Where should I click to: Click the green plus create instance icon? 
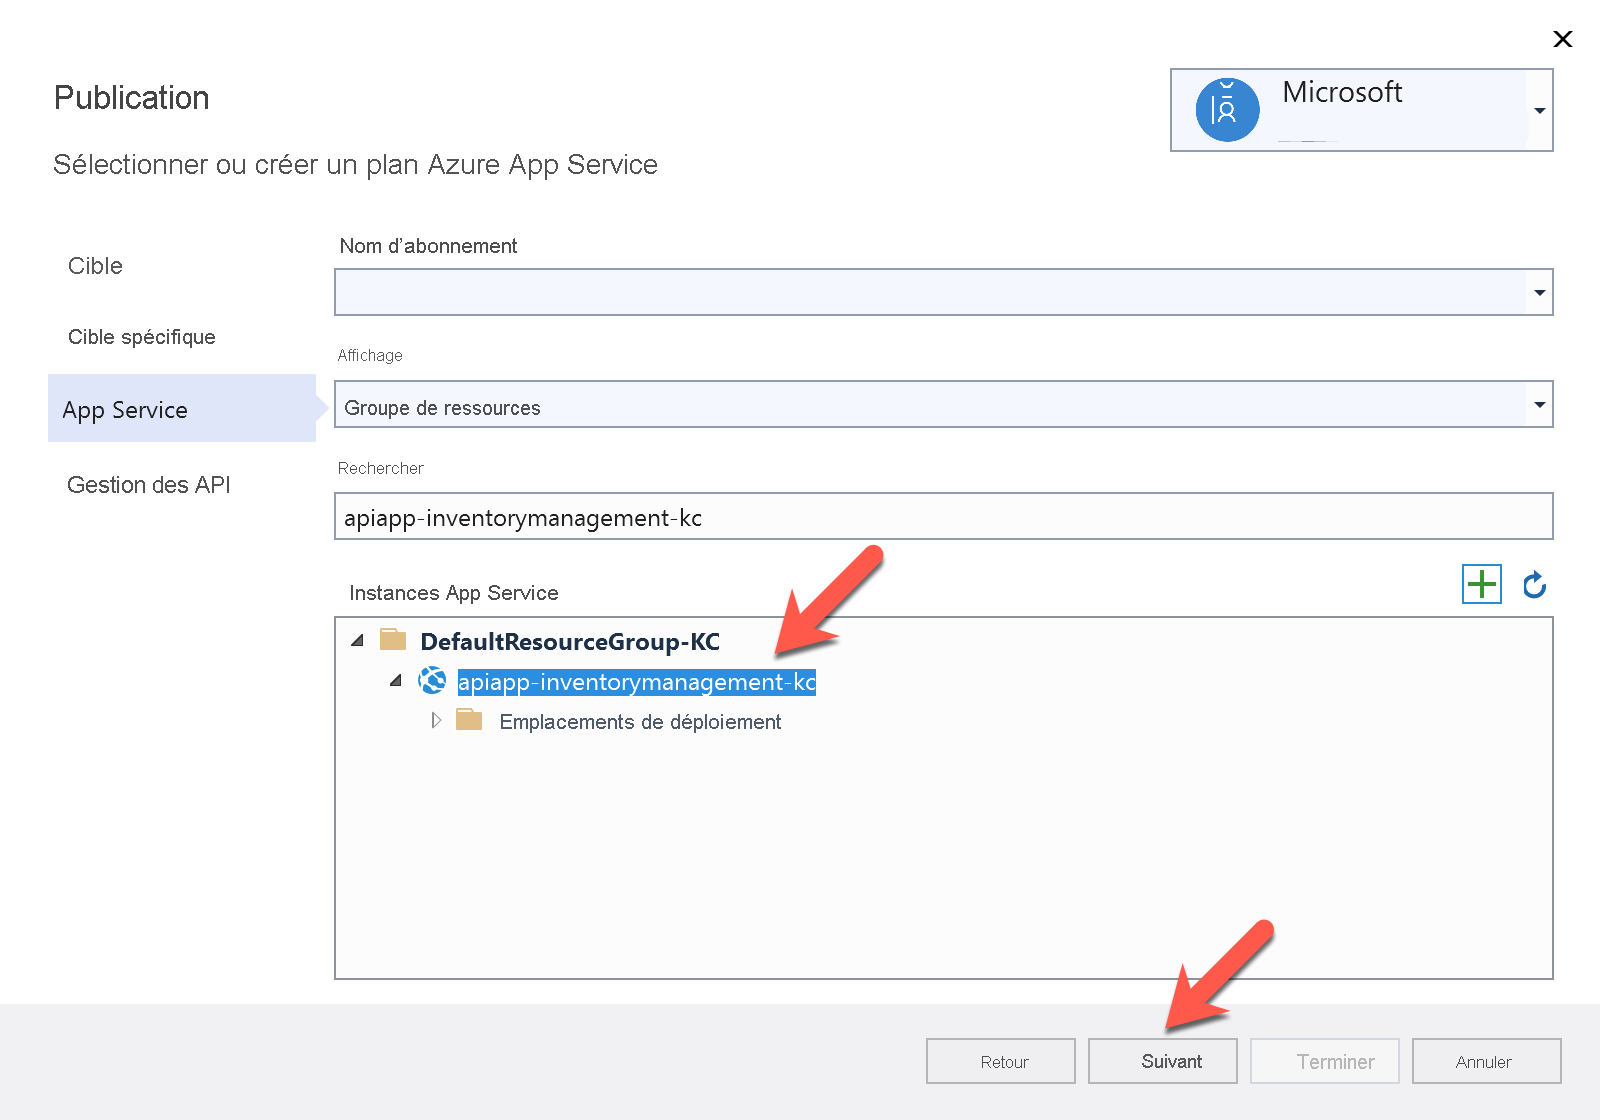1481,584
